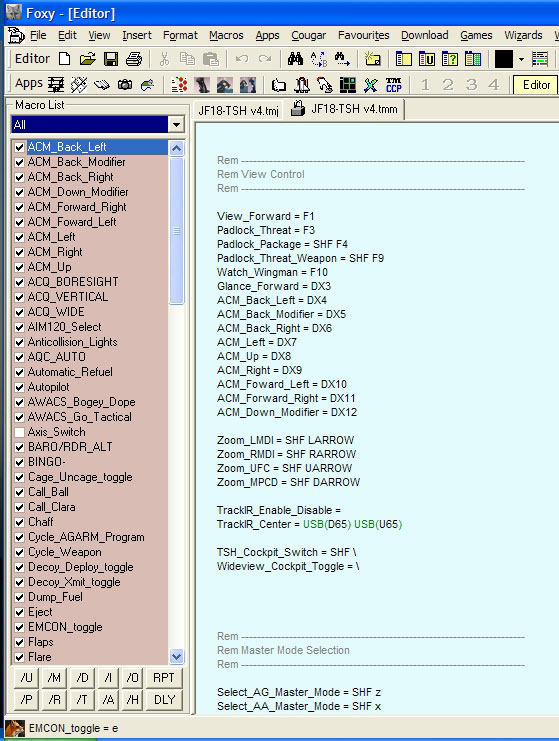Enable the Axis_Switch macro checkbox
Viewport: 559px width, 741px height.
click(x=19, y=432)
